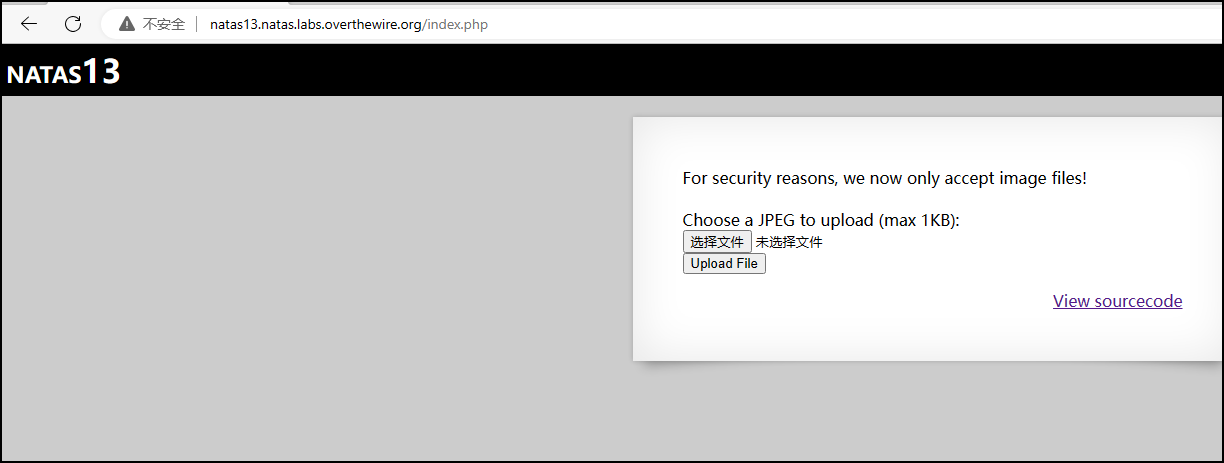Click the browser back arrow

[x=29, y=24]
